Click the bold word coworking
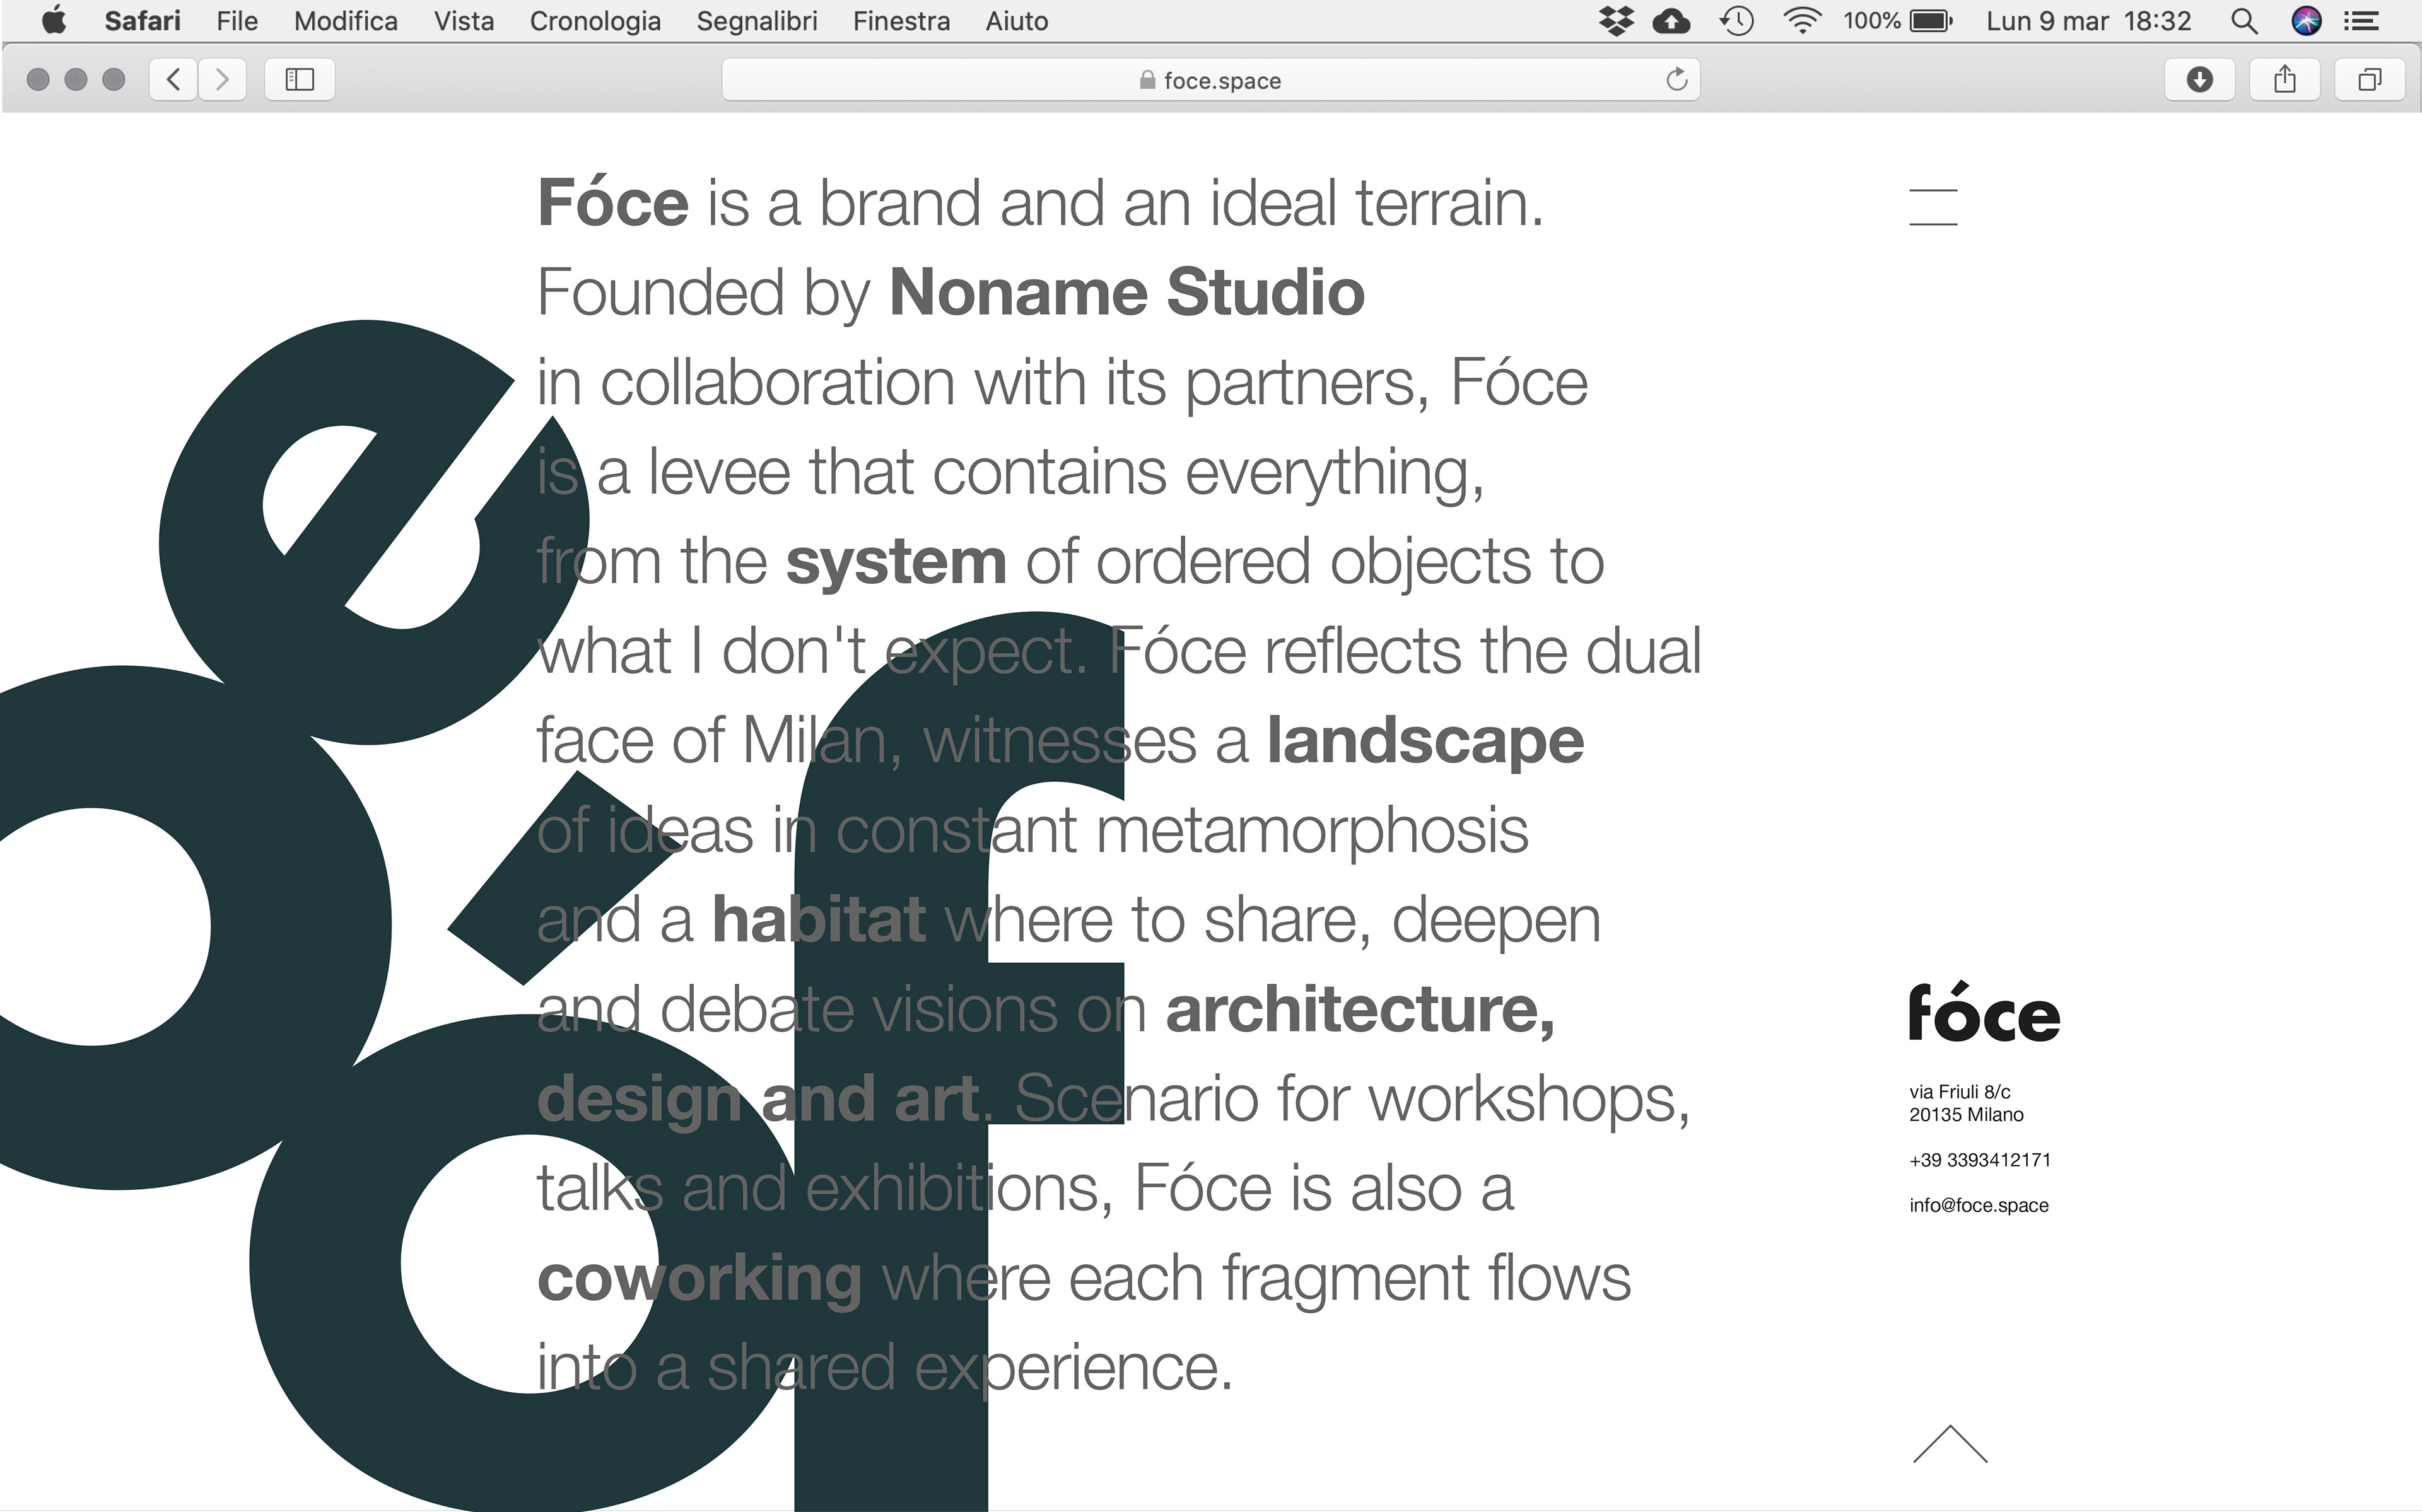 (x=699, y=1280)
